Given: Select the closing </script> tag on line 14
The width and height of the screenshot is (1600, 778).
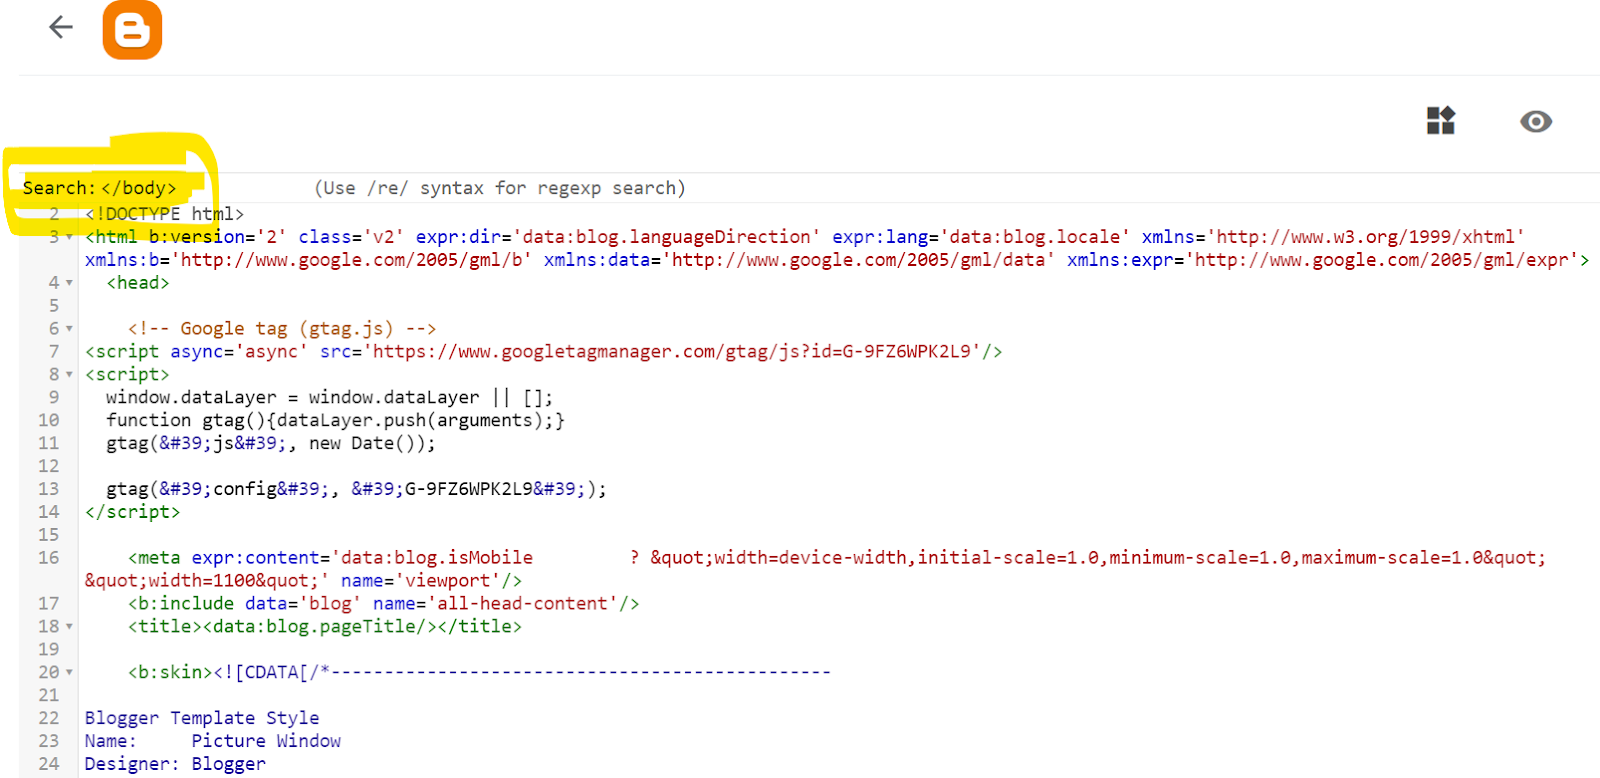Looking at the screenshot, I should (133, 512).
